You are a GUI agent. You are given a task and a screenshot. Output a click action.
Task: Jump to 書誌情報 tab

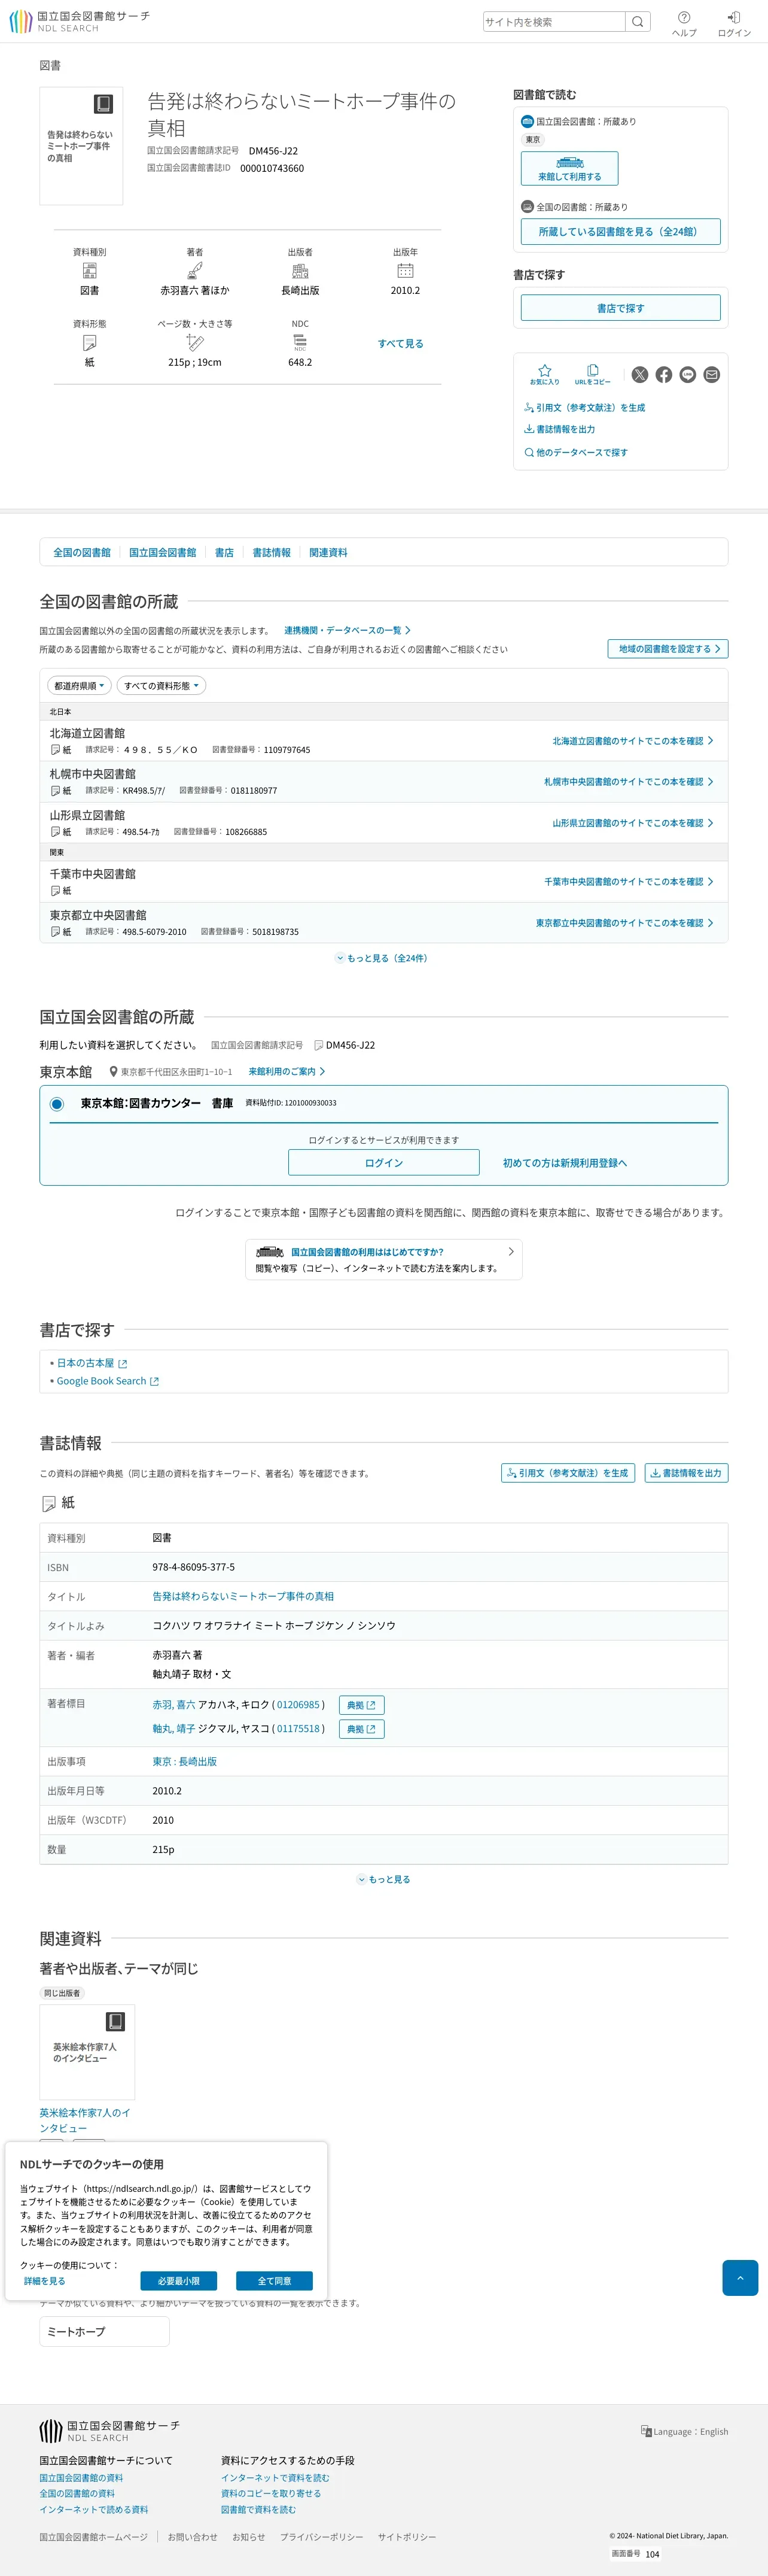pyautogui.click(x=271, y=552)
